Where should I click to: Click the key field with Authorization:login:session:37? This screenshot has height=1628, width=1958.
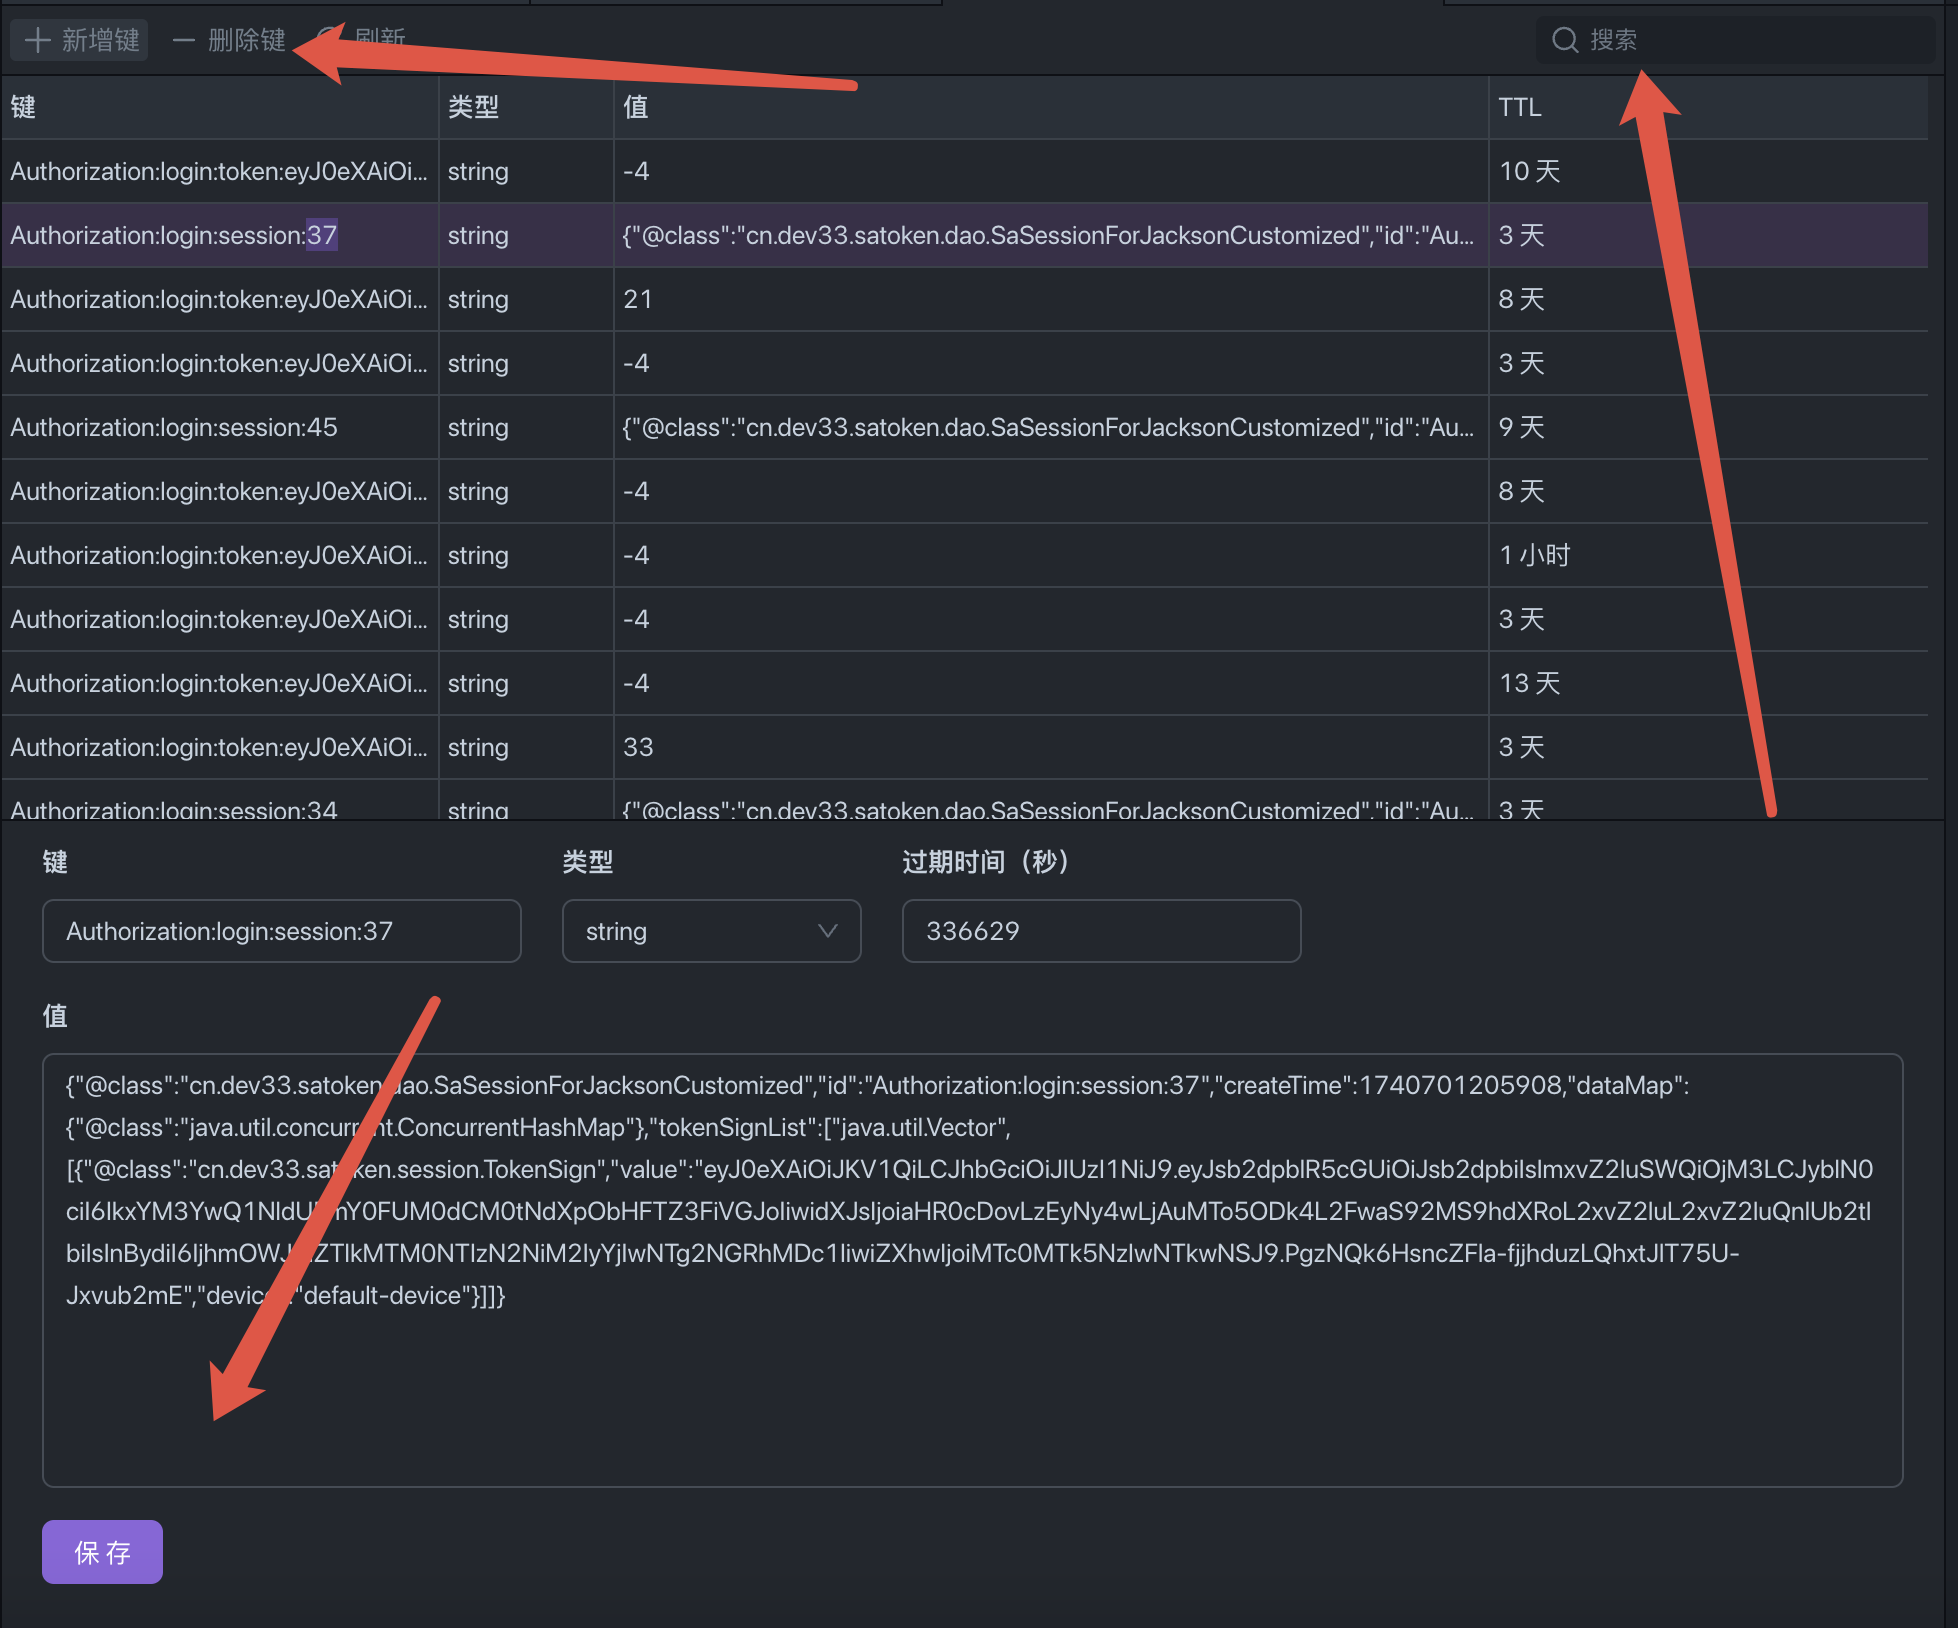[x=281, y=931]
